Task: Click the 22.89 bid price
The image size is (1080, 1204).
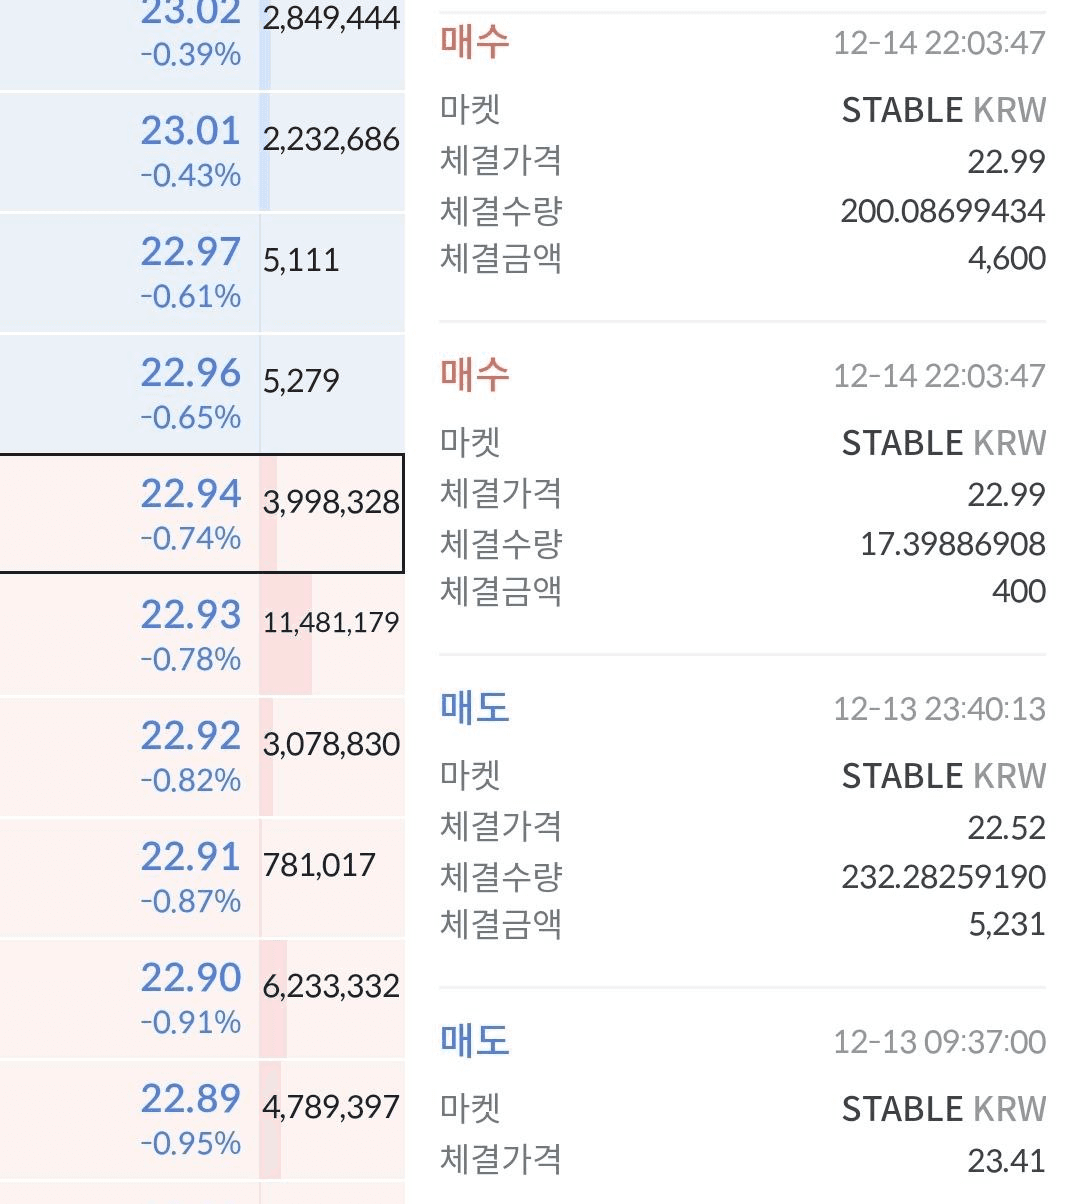Action: tap(190, 1100)
